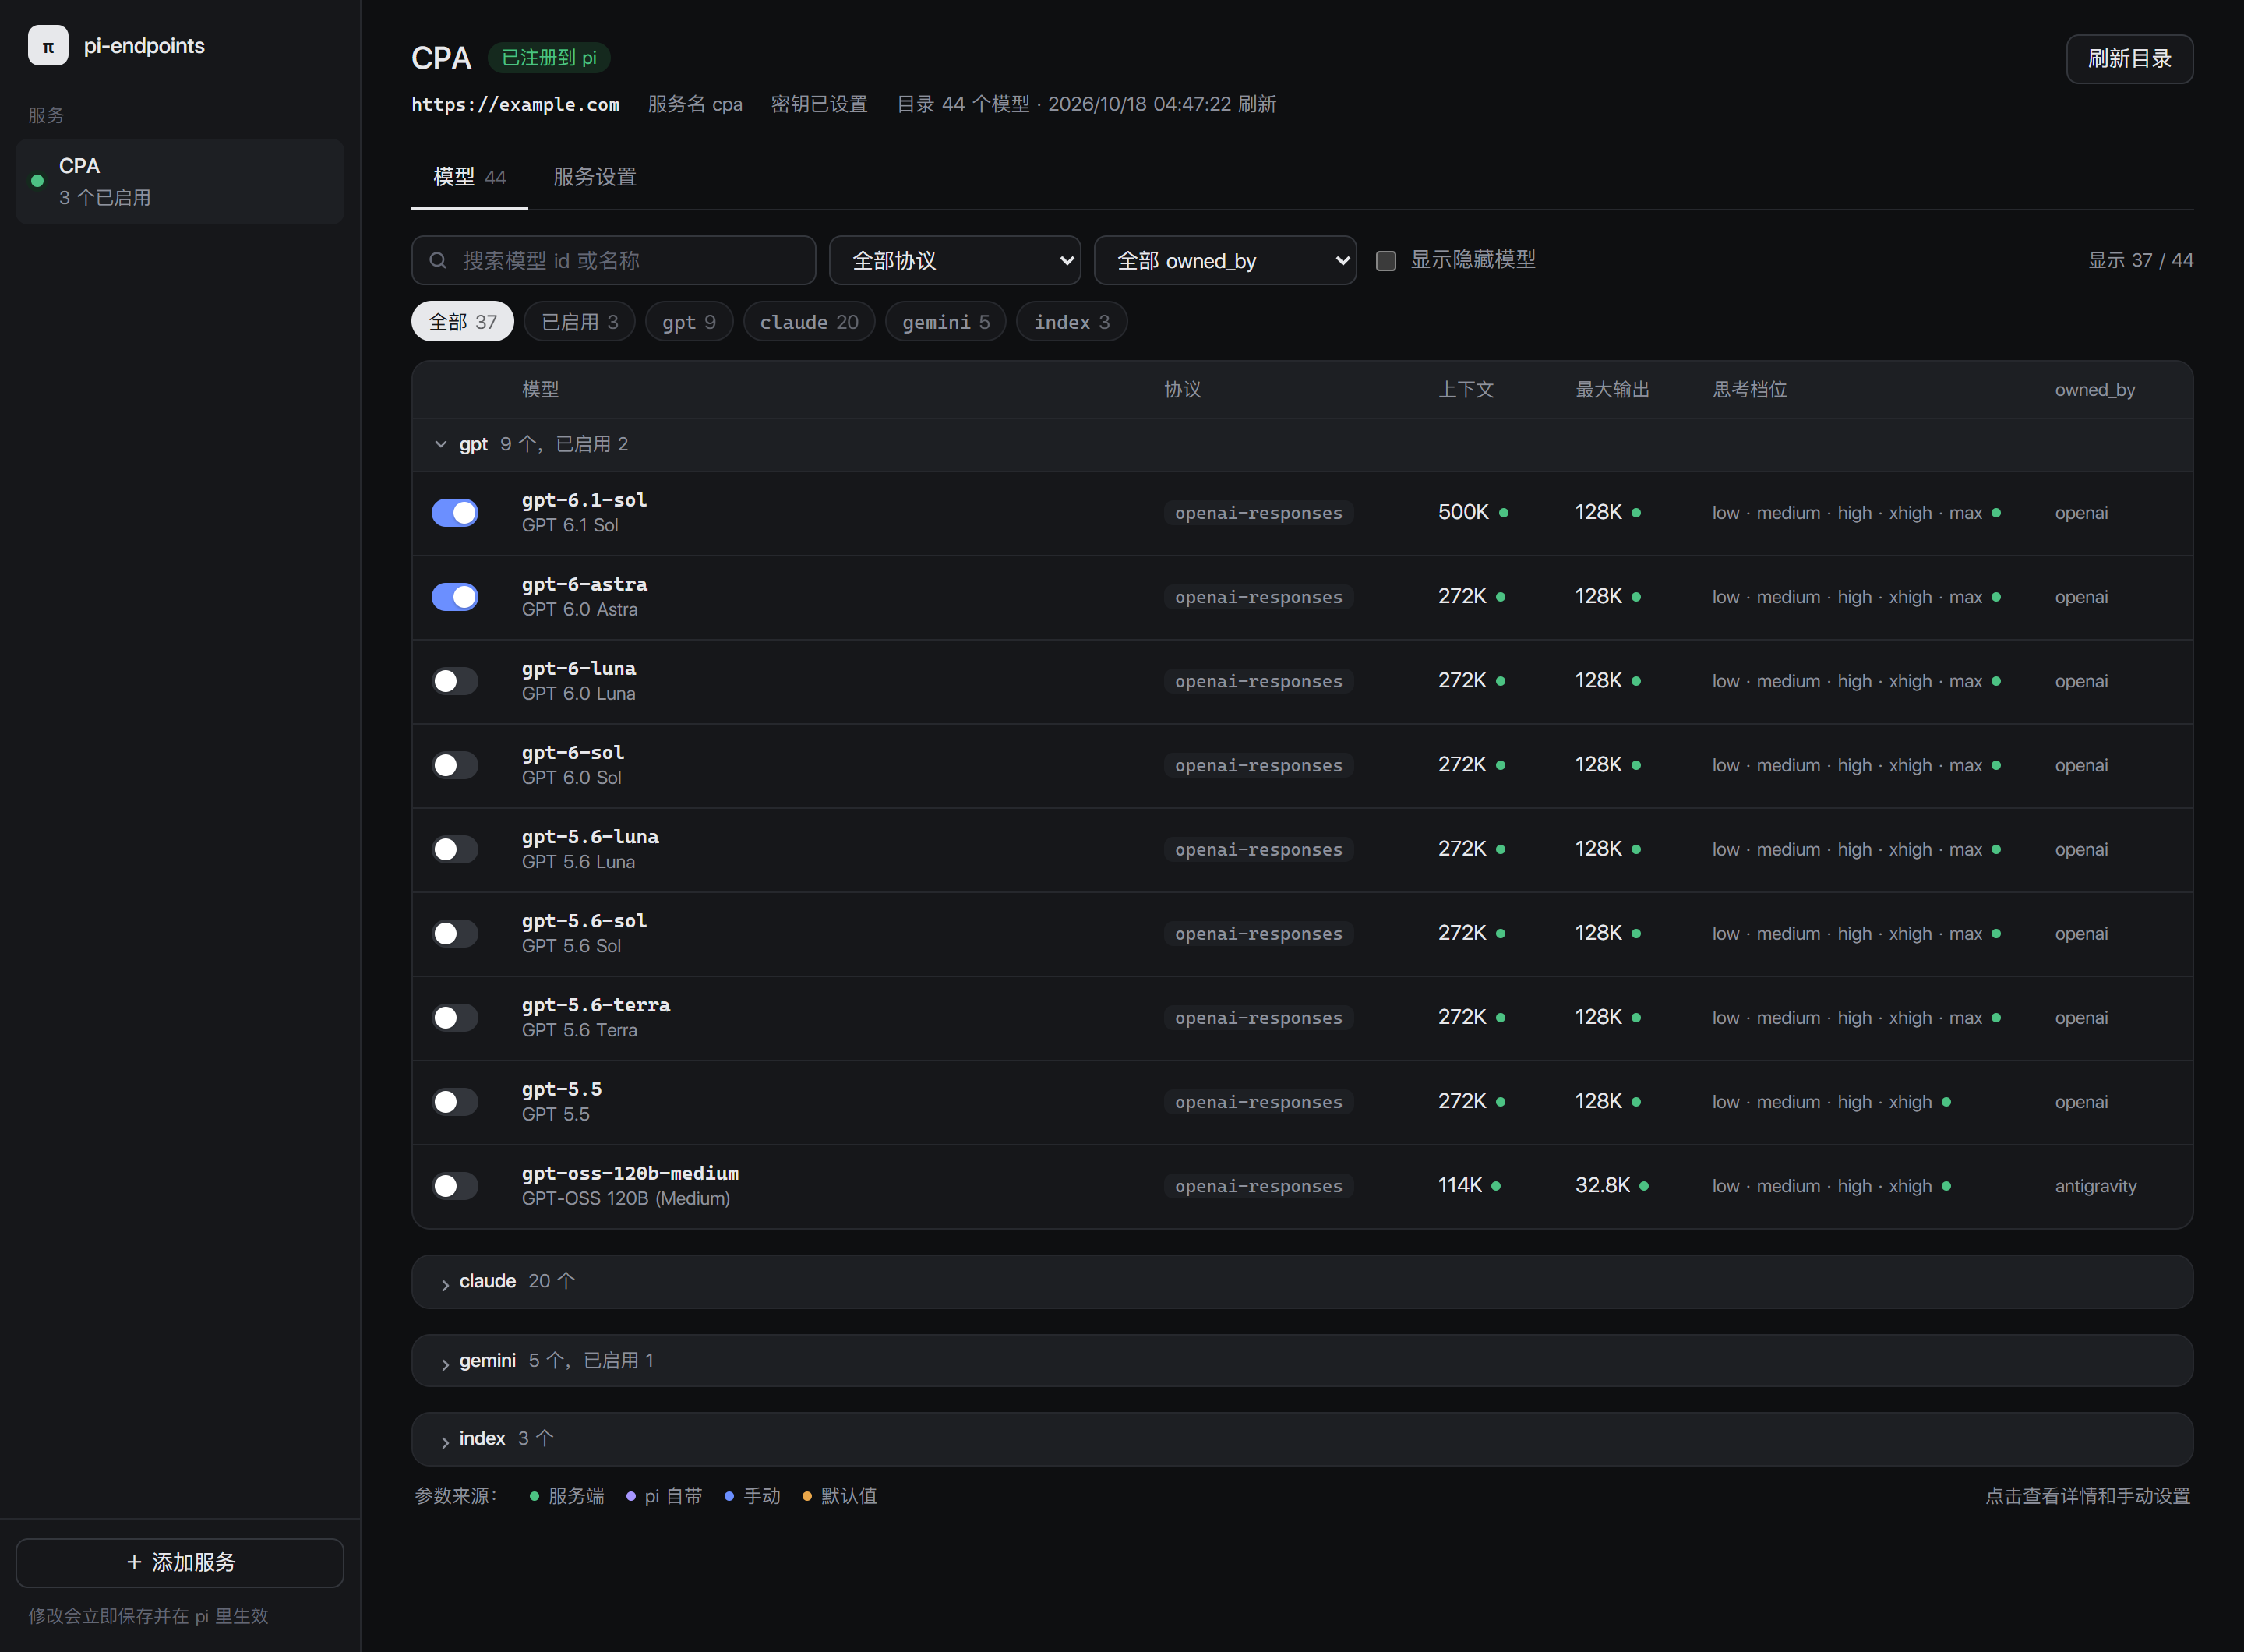Filter by the claude 20 chip
The width and height of the screenshot is (2244, 1652).
(x=809, y=322)
